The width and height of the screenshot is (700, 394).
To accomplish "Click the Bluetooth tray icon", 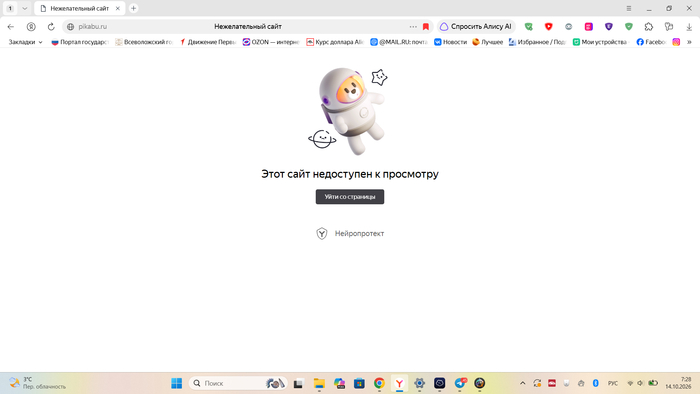I will [x=596, y=383].
